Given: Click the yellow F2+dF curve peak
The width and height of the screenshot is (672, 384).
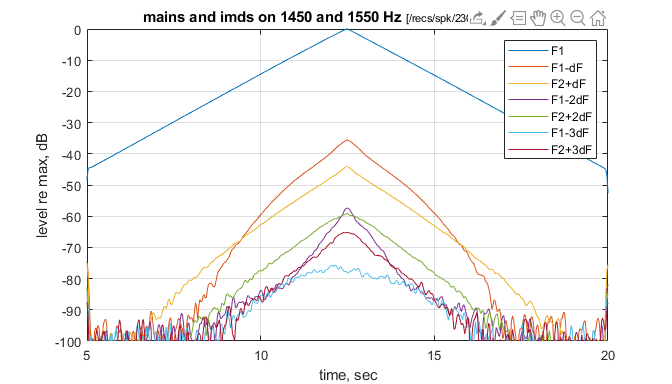Looking at the screenshot, I should [347, 167].
